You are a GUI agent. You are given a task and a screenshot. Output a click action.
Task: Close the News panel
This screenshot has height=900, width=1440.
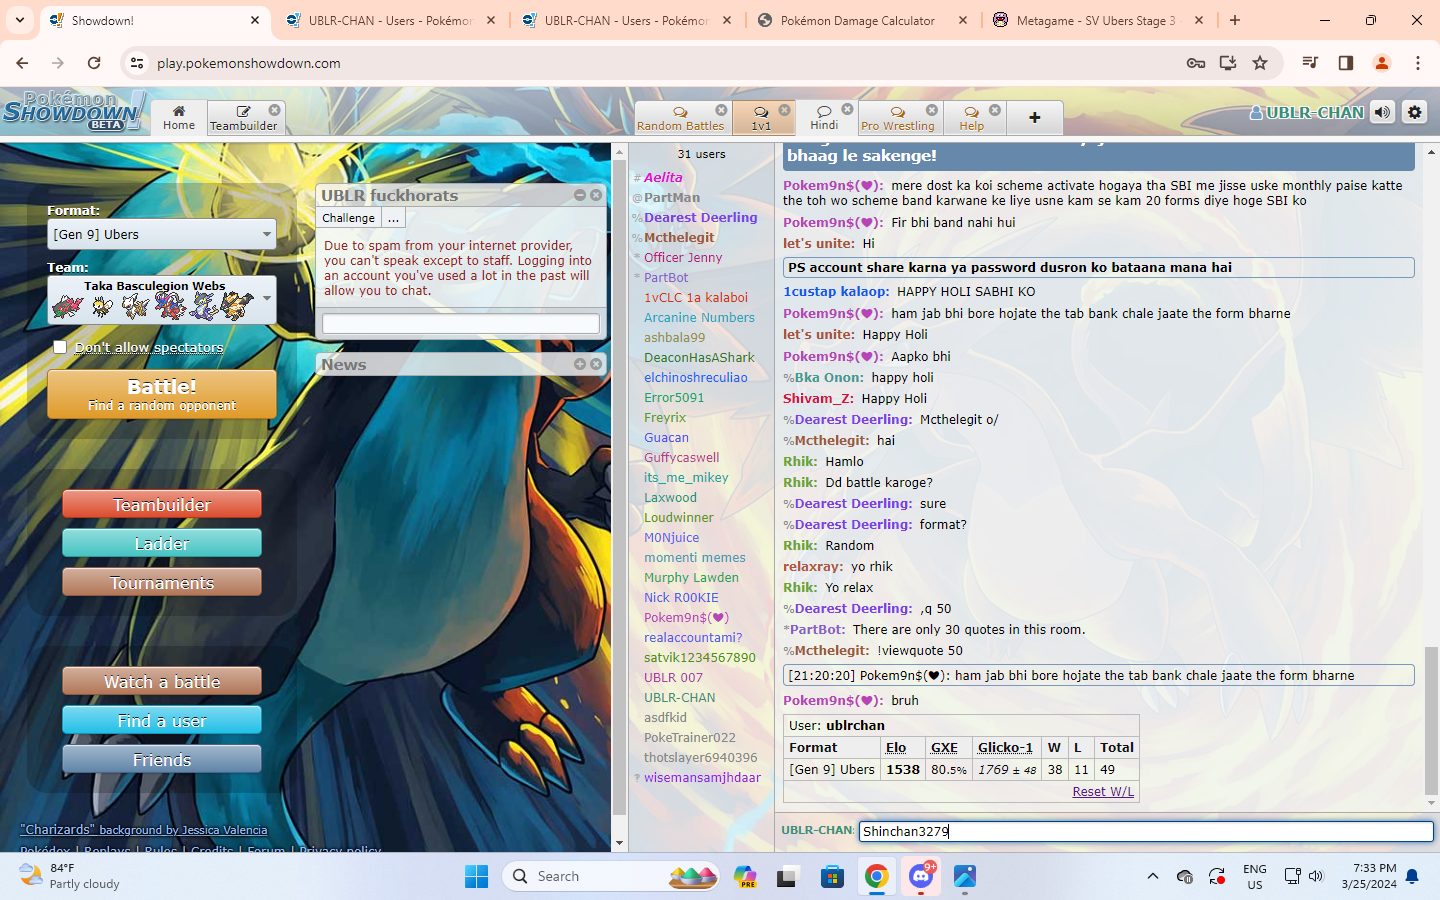coord(596,364)
